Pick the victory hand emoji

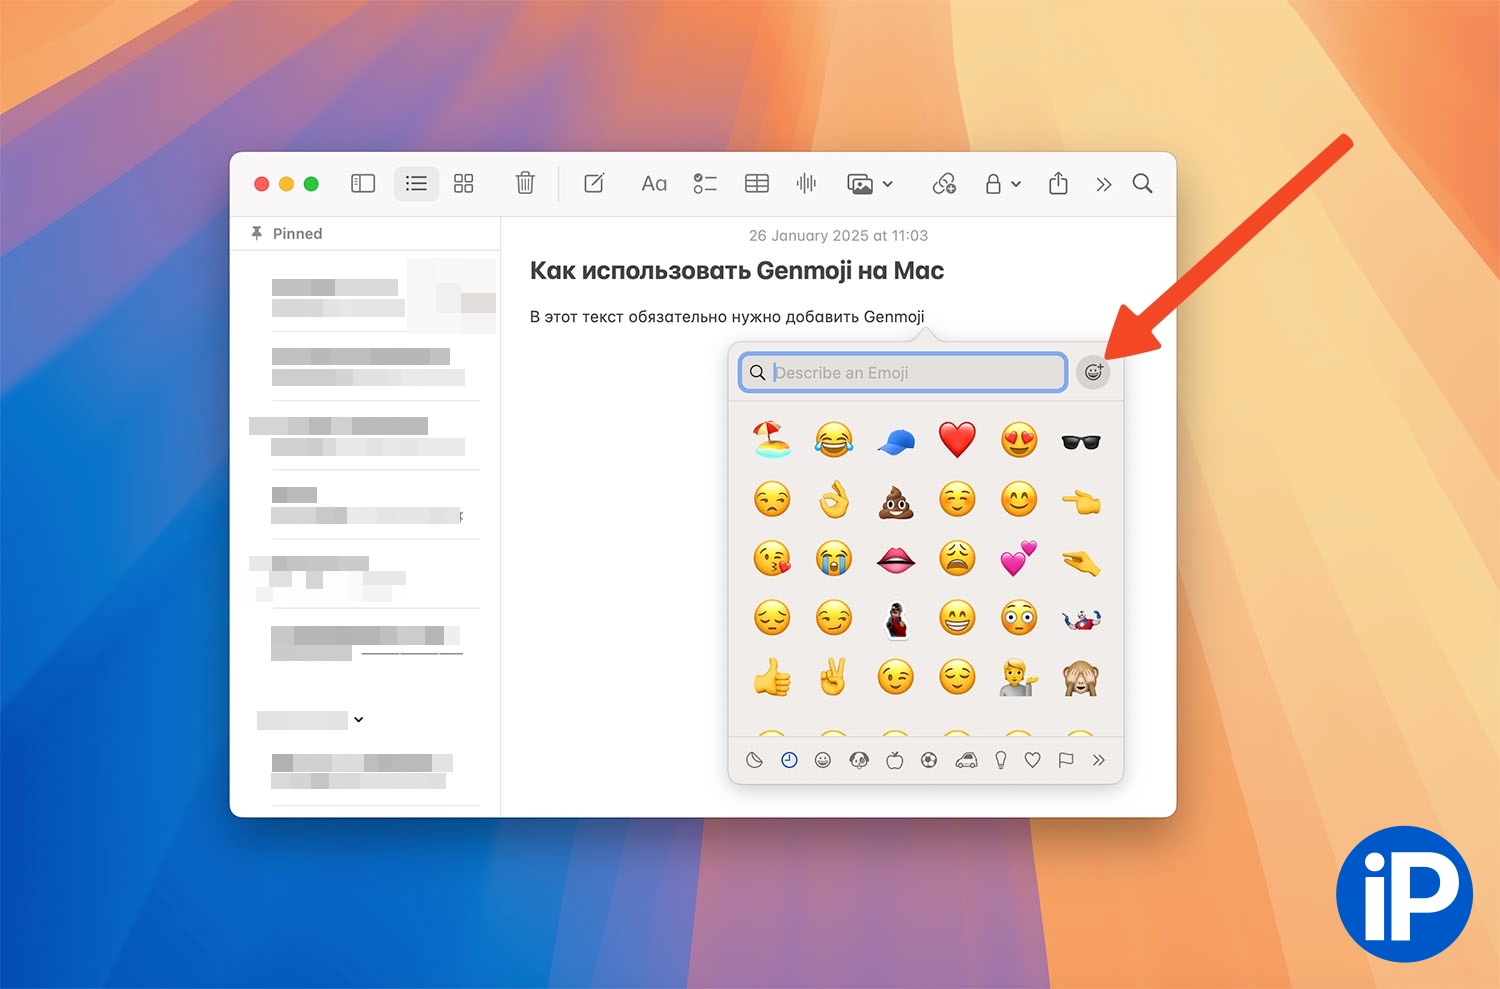[x=834, y=677]
